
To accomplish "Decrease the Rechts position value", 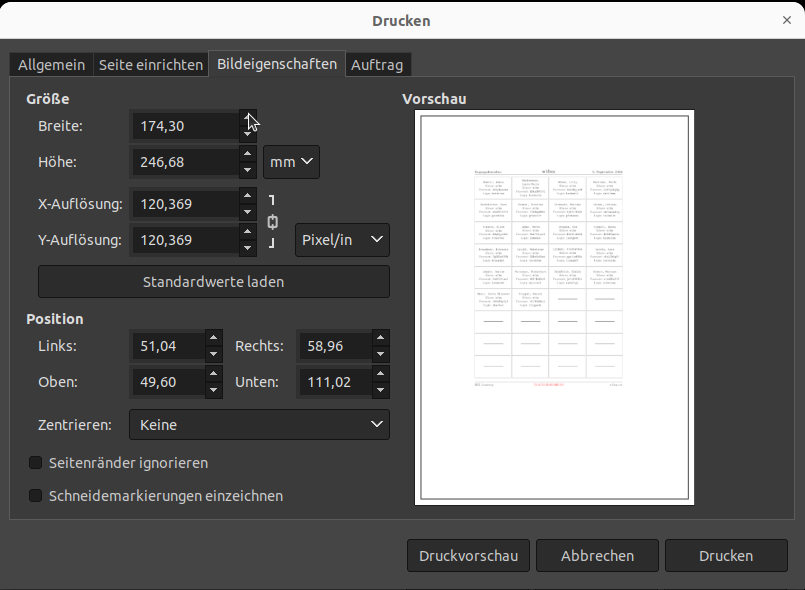I will coord(380,352).
